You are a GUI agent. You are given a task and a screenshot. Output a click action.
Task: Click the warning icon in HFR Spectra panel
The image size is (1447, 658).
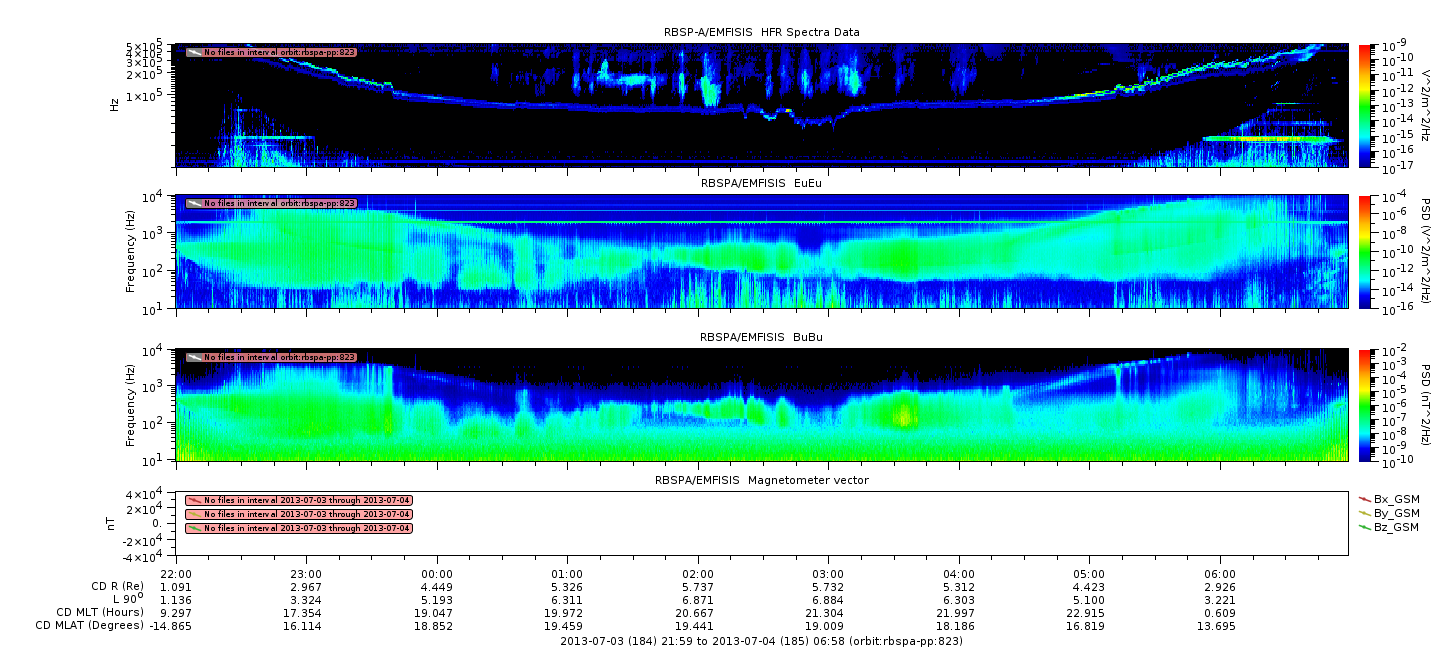click(x=194, y=51)
